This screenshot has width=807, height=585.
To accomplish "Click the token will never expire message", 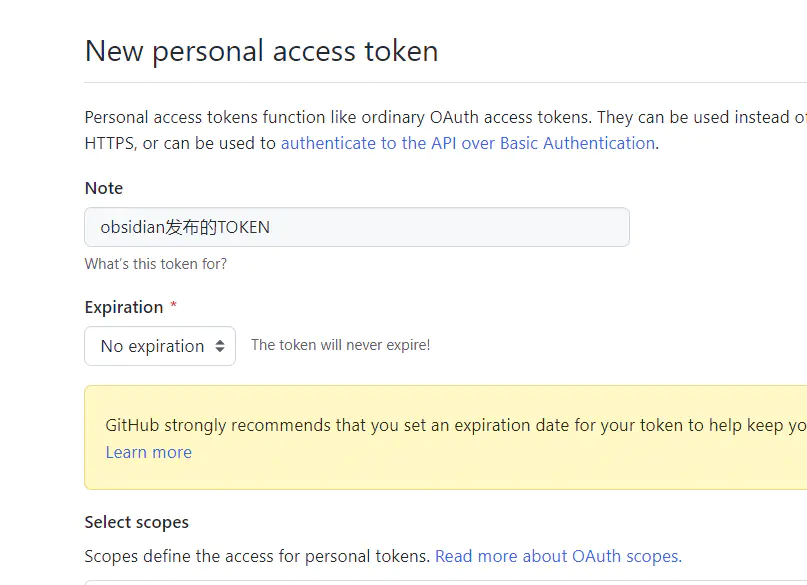I will click(340, 345).
